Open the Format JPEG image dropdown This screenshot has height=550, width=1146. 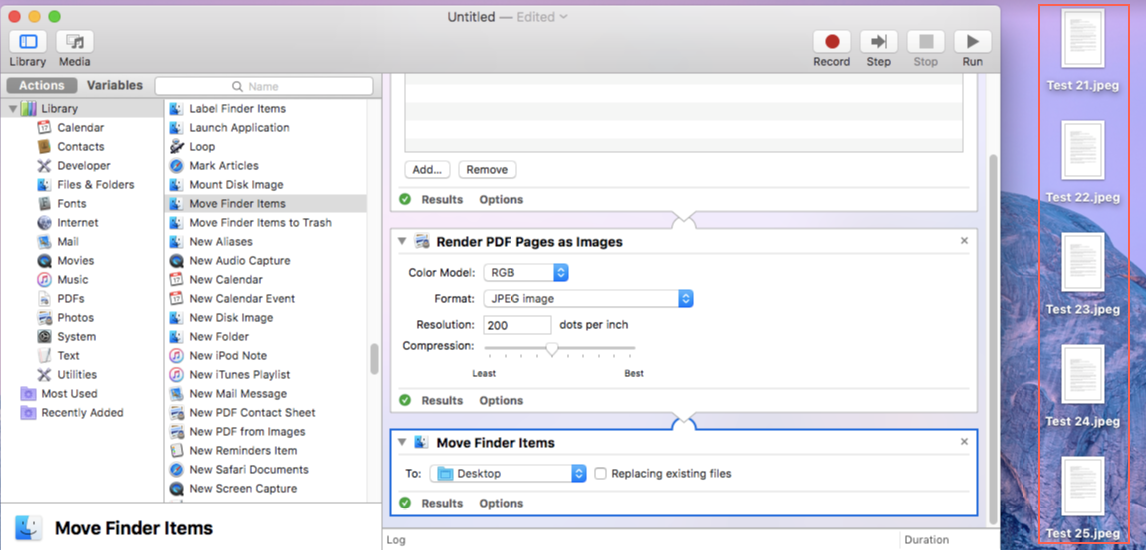pos(588,298)
